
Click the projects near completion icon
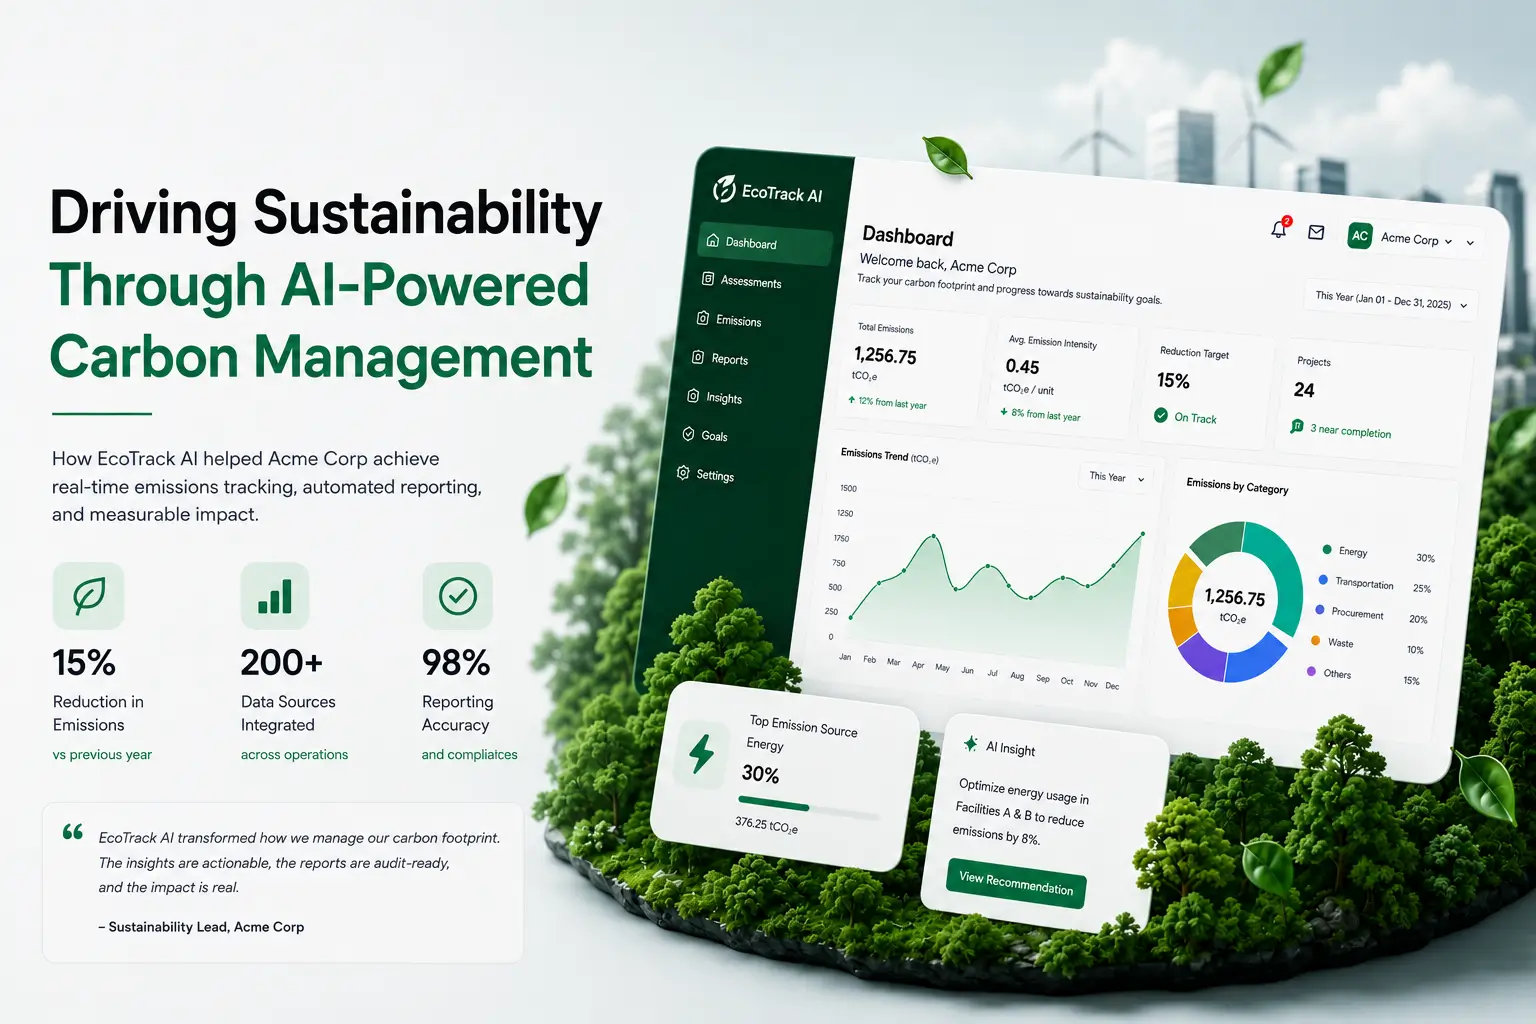pyautogui.click(x=1297, y=426)
